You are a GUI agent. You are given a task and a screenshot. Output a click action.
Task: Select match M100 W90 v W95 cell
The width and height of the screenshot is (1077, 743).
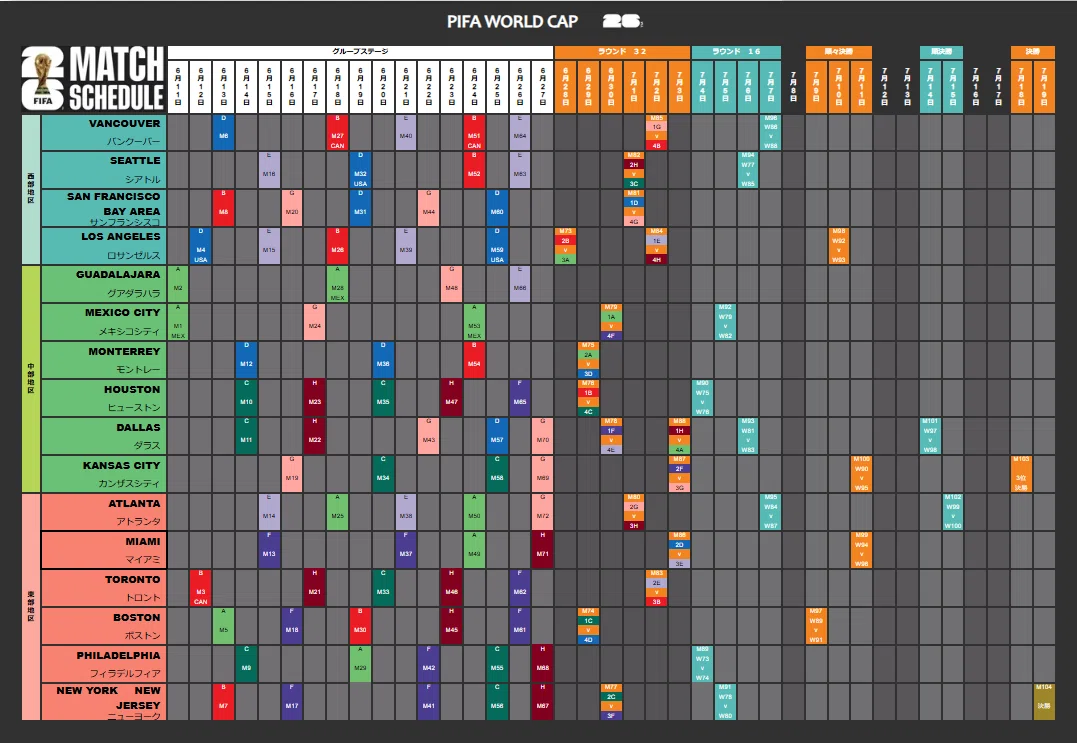pos(861,474)
